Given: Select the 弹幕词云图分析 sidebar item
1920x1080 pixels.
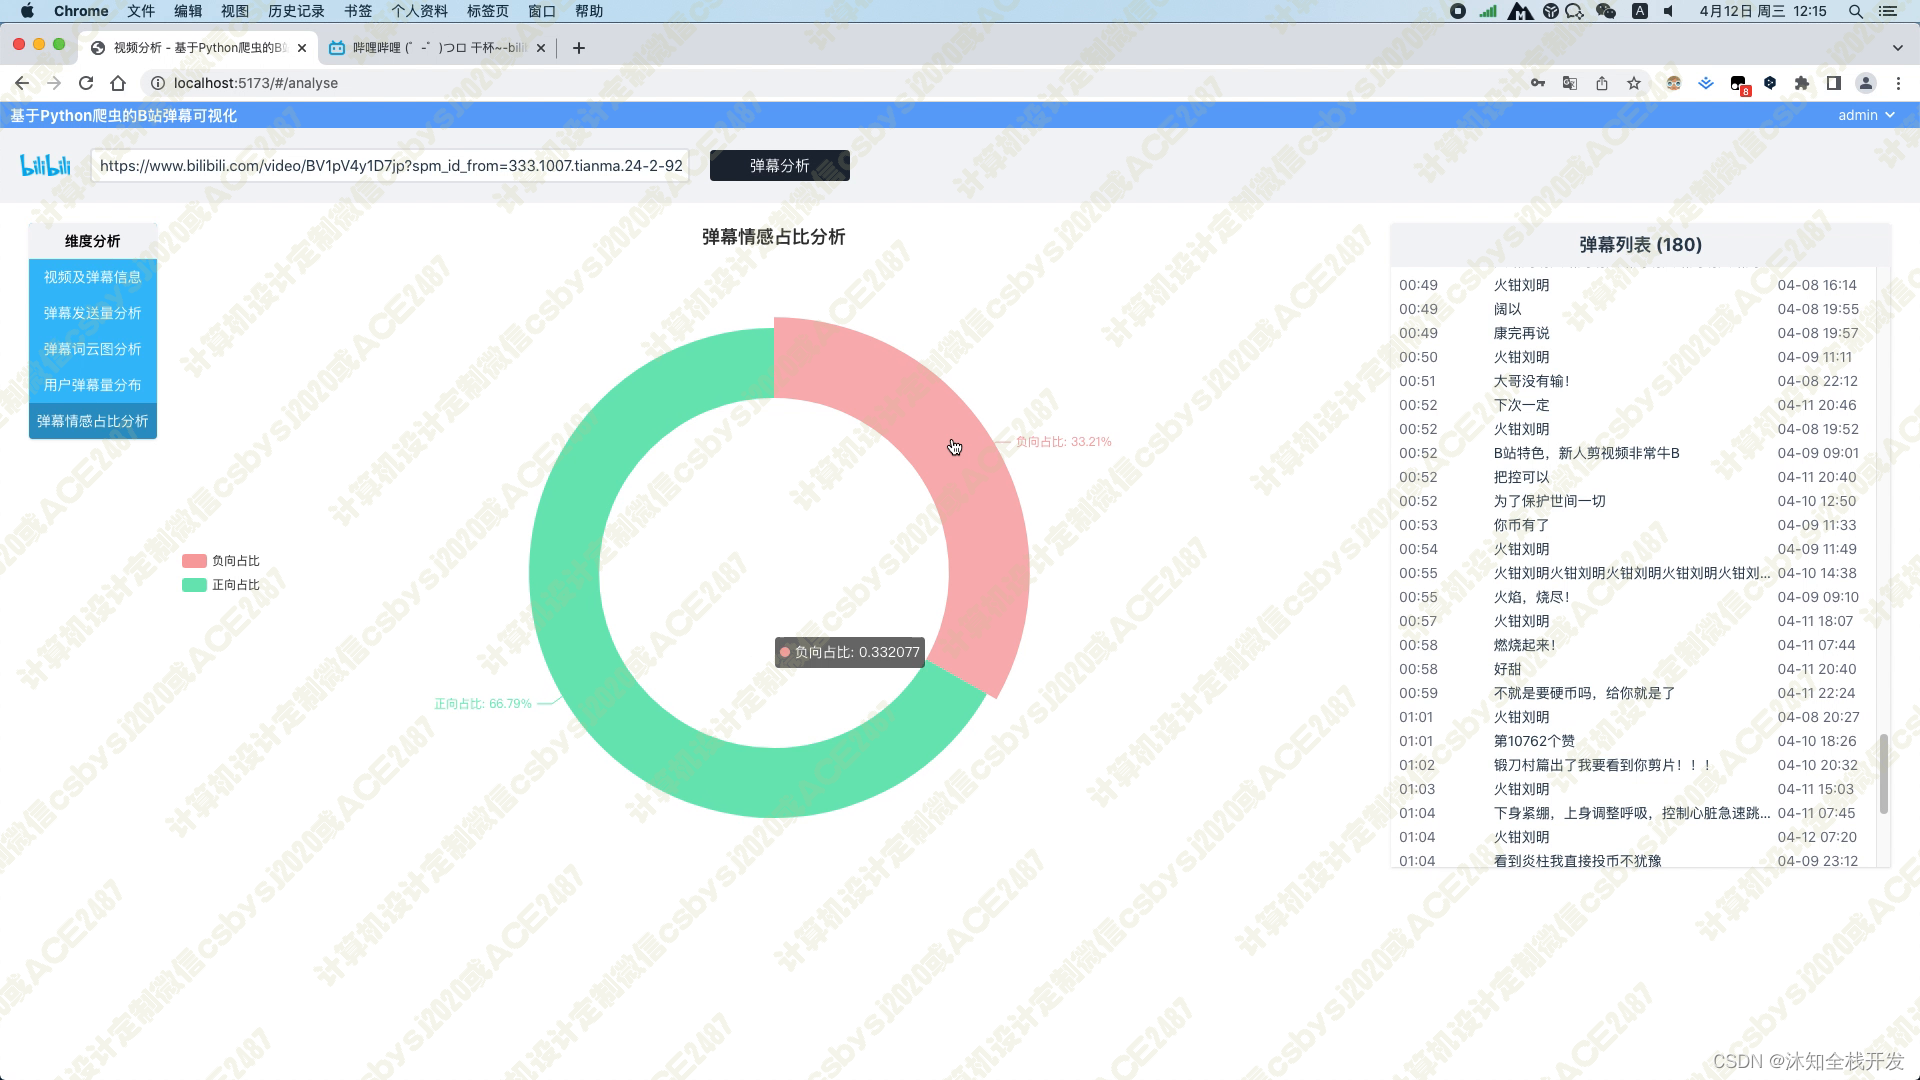Looking at the screenshot, I should click(92, 349).
